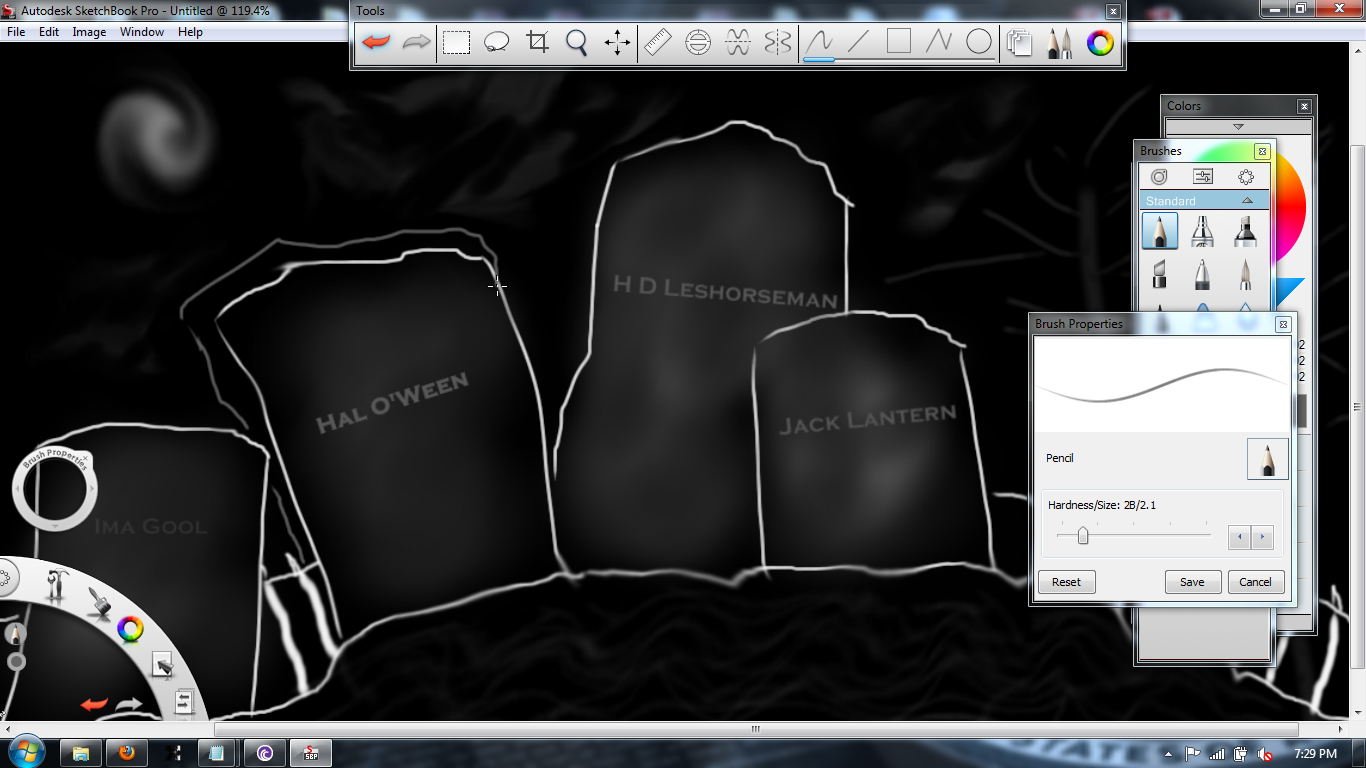Image resolution: width=1366 pixels, height=768 pixels.
Task: Select the Chisel tip pen brush
Action: [x=1159, y=274]
